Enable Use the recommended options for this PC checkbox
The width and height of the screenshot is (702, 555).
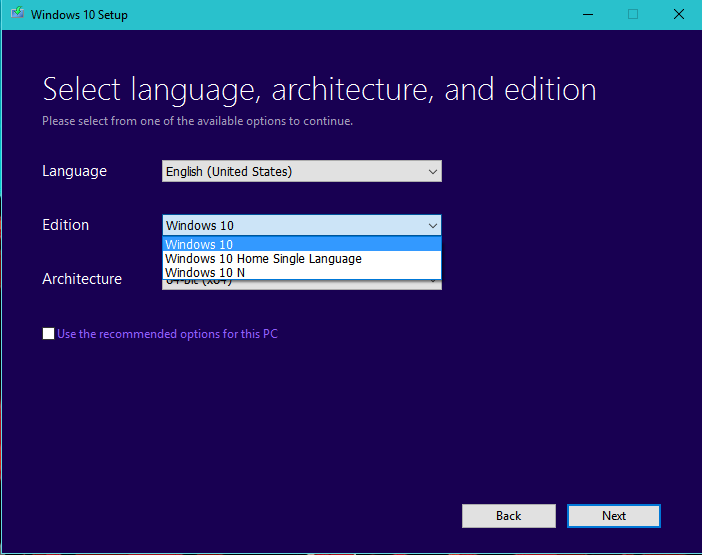[x=48, y=333]
